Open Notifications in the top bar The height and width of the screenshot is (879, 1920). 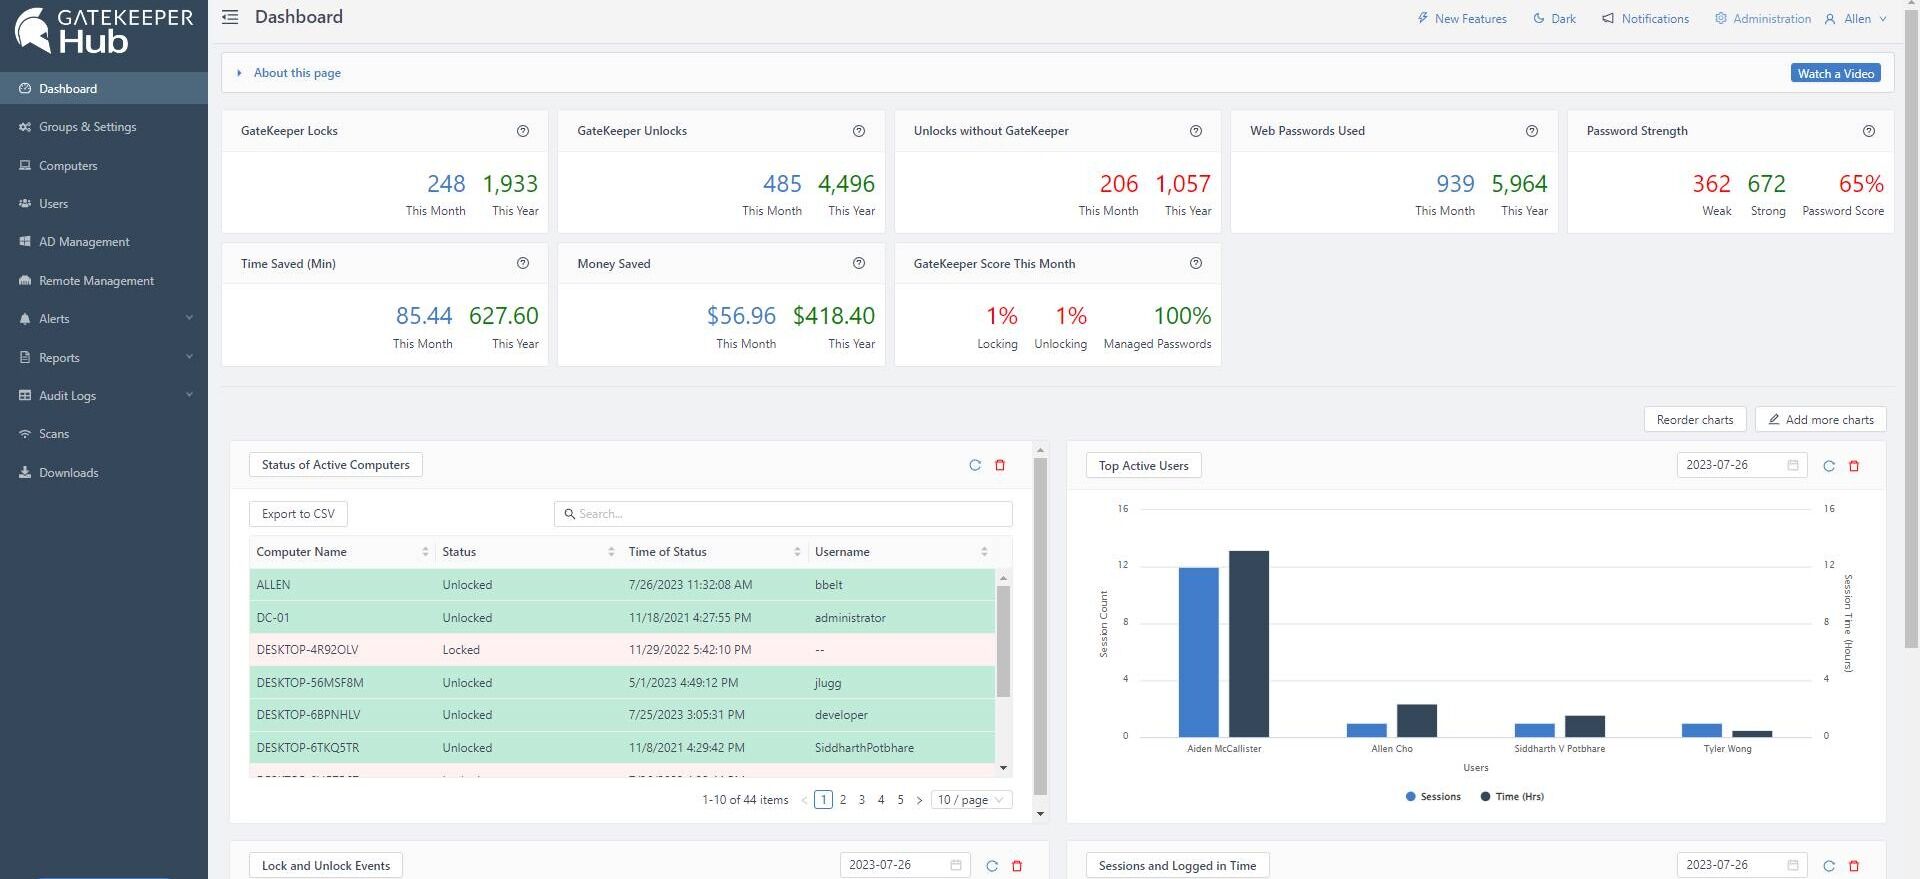coord(1645,18)
